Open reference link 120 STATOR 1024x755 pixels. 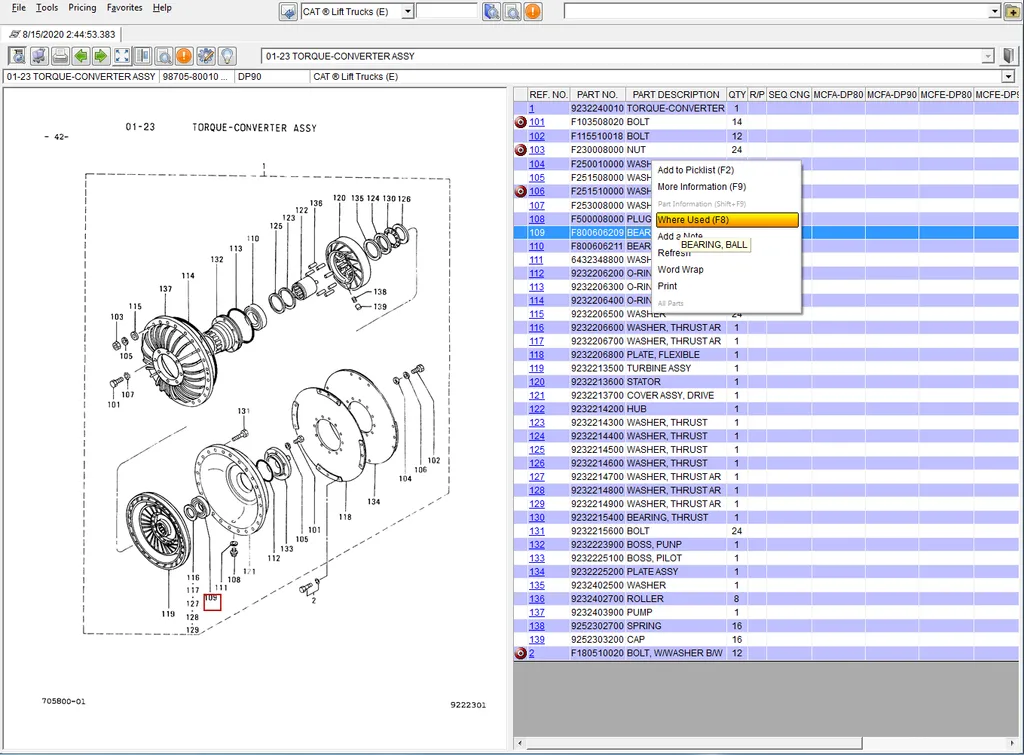pyautogui.click(x=537, y=382)
